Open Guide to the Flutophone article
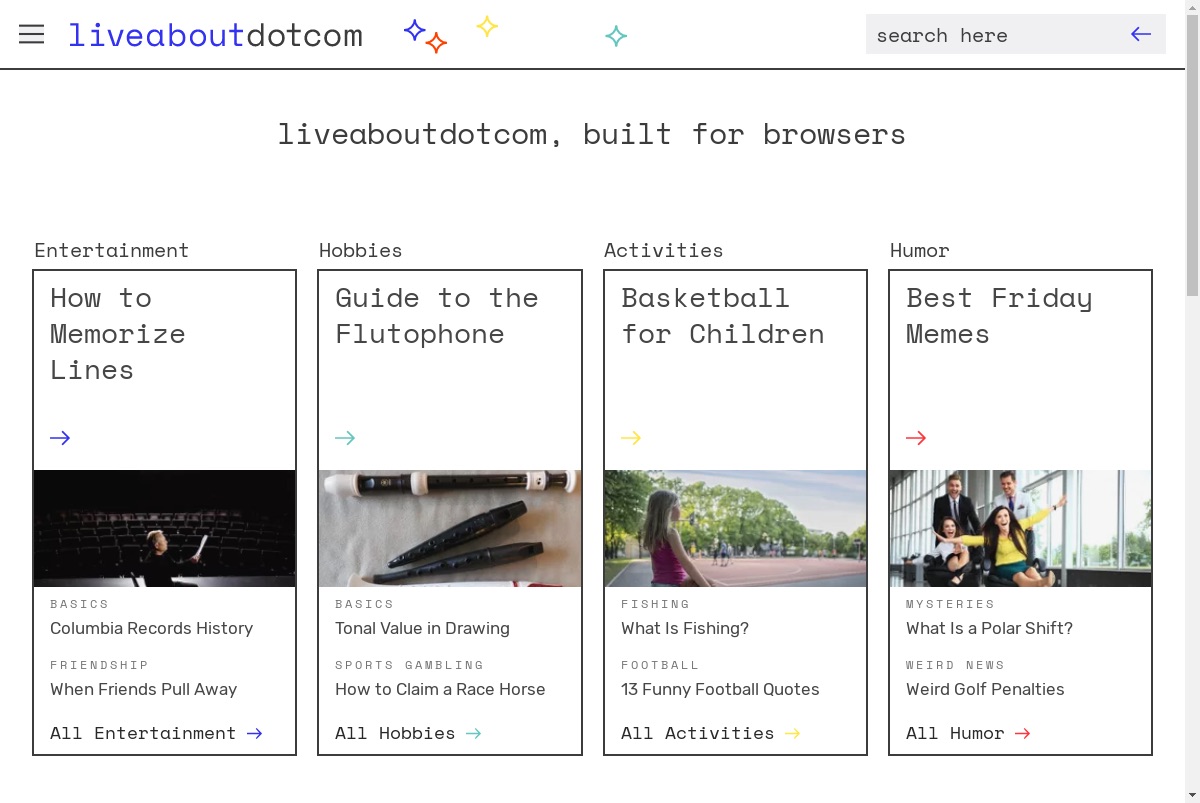 coord(437,316)
